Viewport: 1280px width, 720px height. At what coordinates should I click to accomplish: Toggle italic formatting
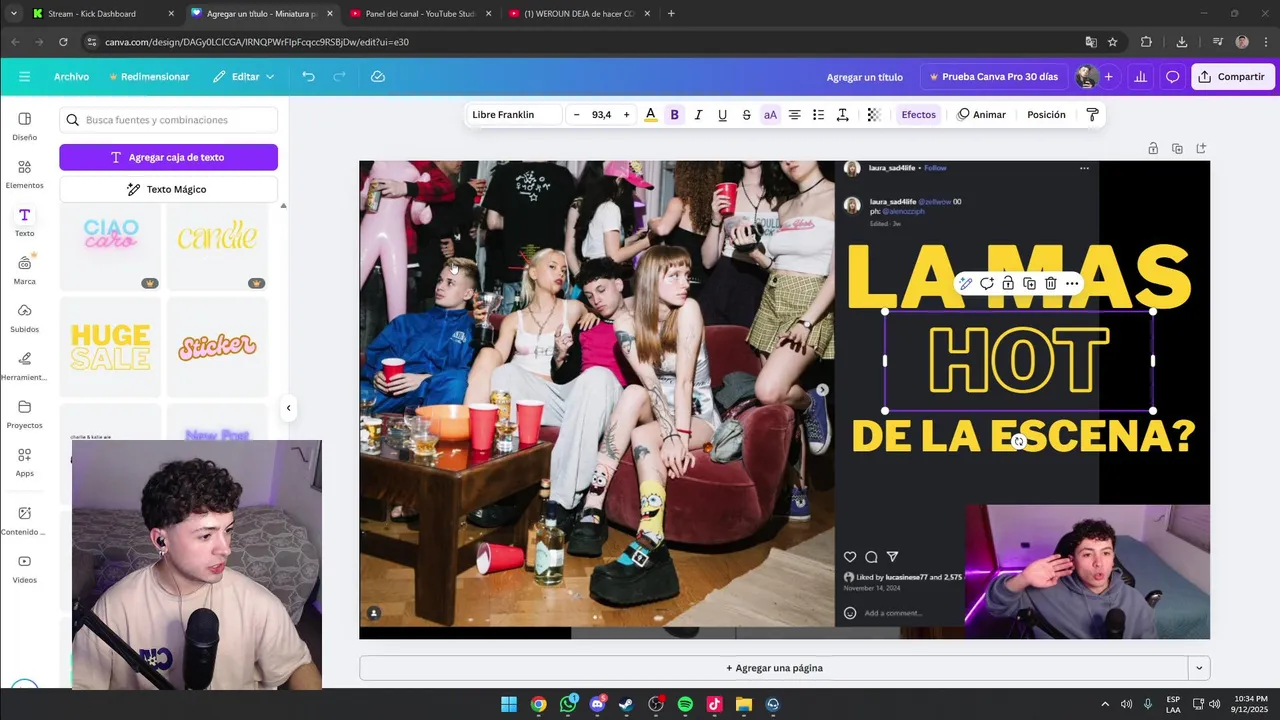click(x=698, y=115)
